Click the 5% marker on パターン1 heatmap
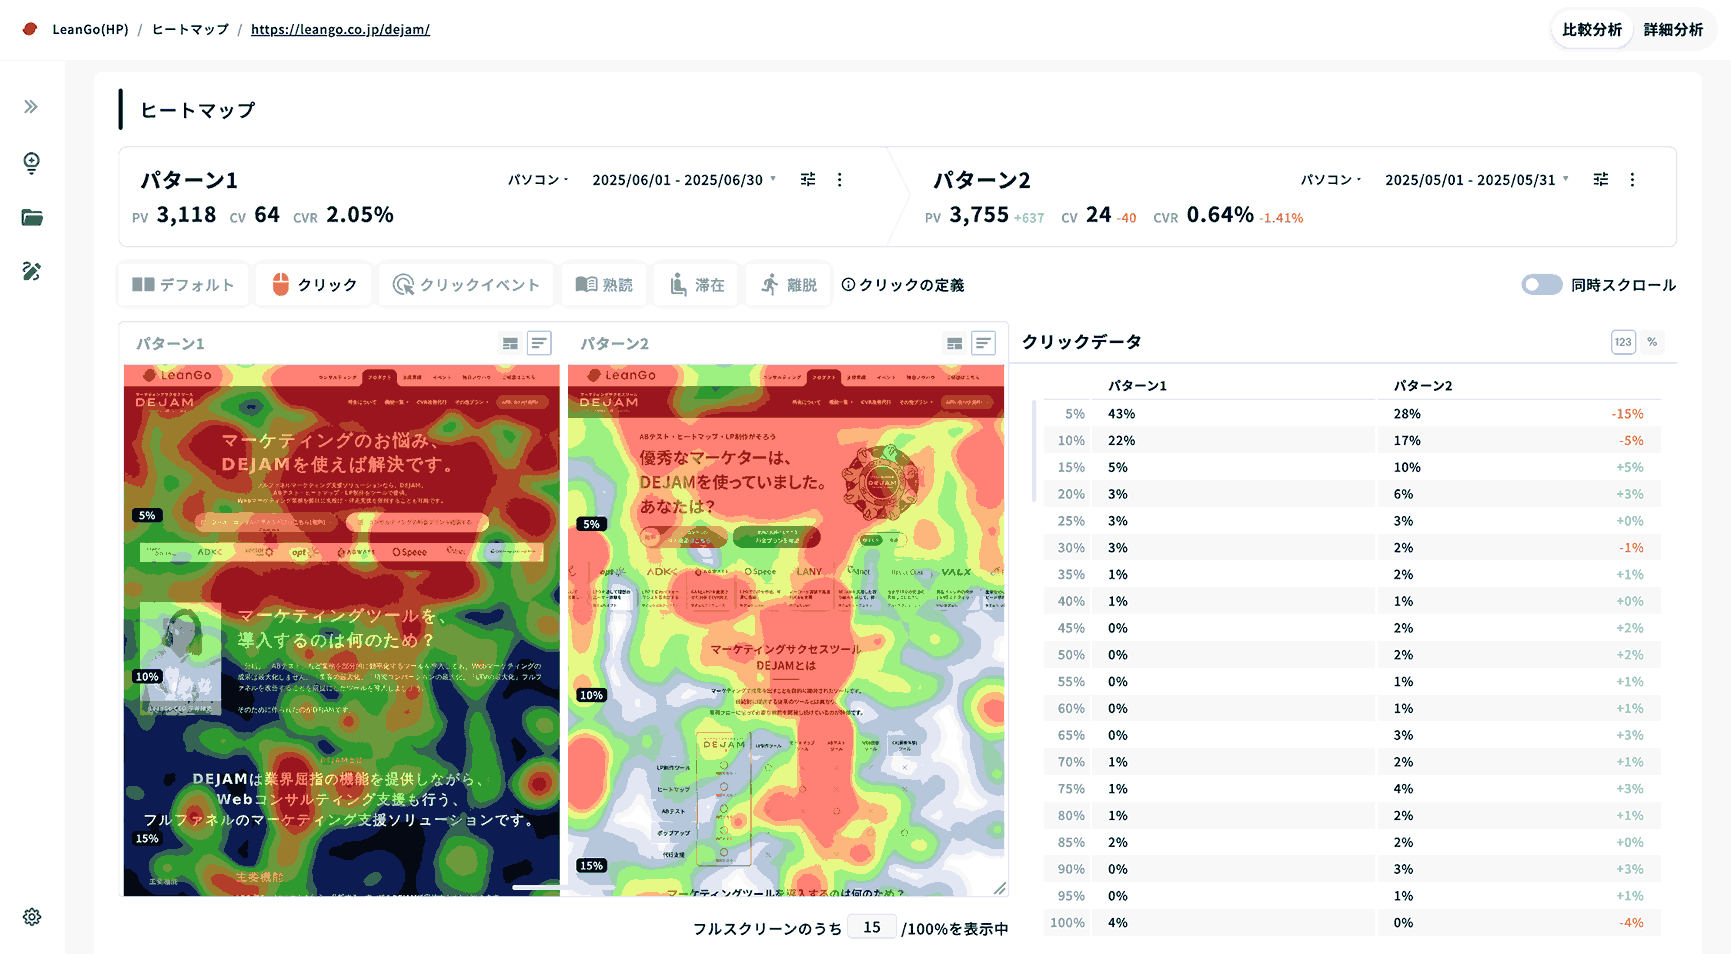Viewport: 1731px width, 954px height. (x=147, y=515)
